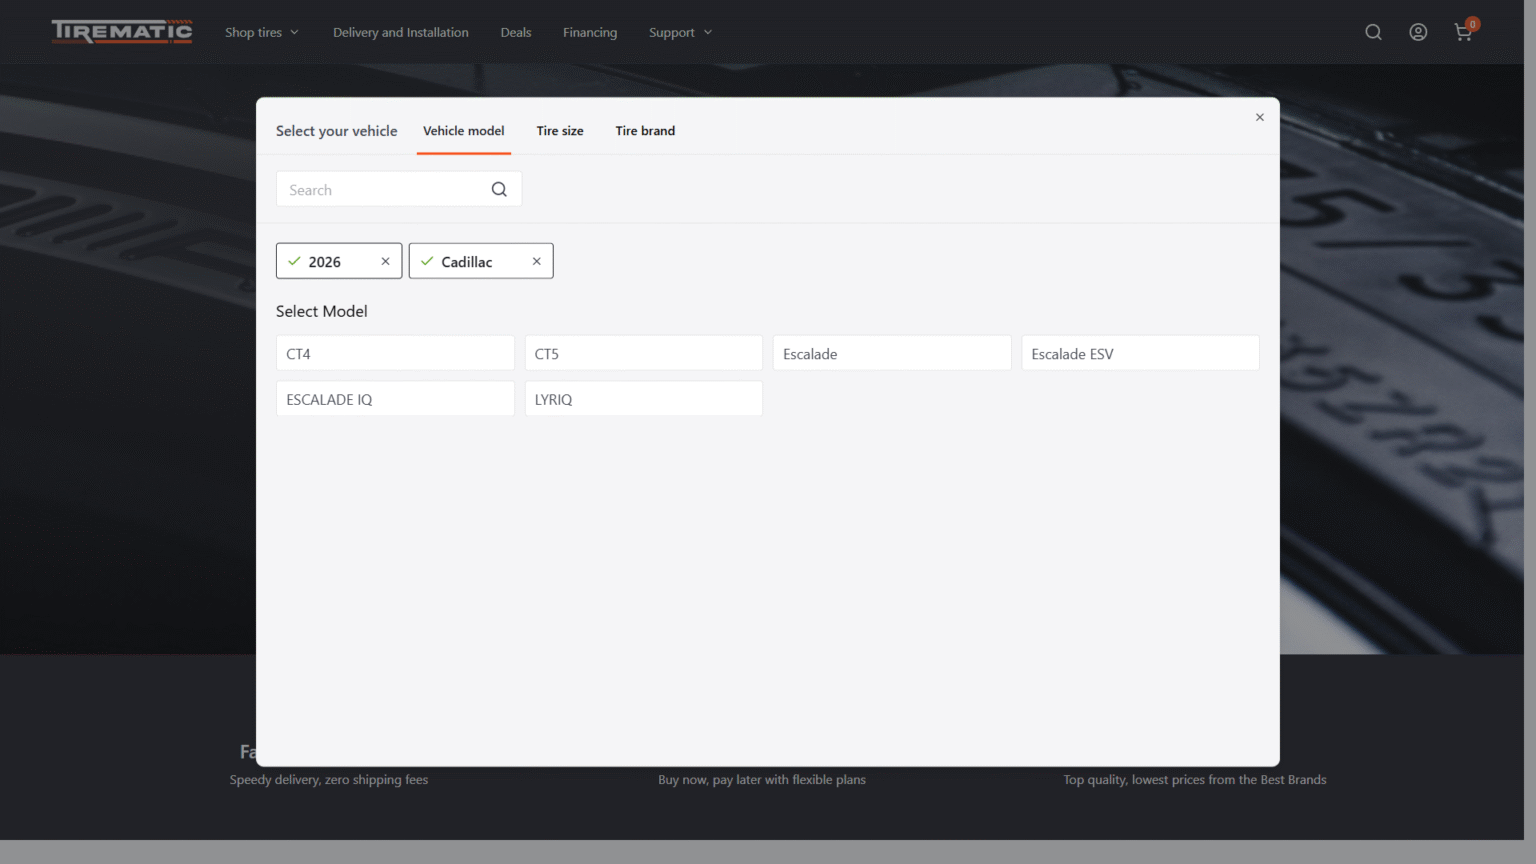Focus the vehicle Search input field
Image resolution: width=1536 pixels, height=864 pixels.
point(380,190)
